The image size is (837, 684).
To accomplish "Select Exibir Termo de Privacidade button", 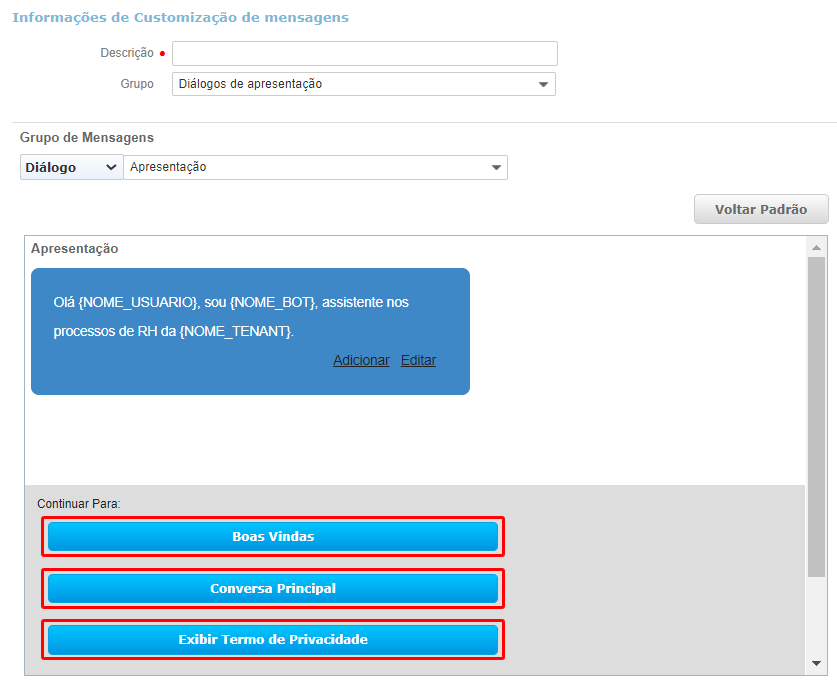I will tap(273, 639).
